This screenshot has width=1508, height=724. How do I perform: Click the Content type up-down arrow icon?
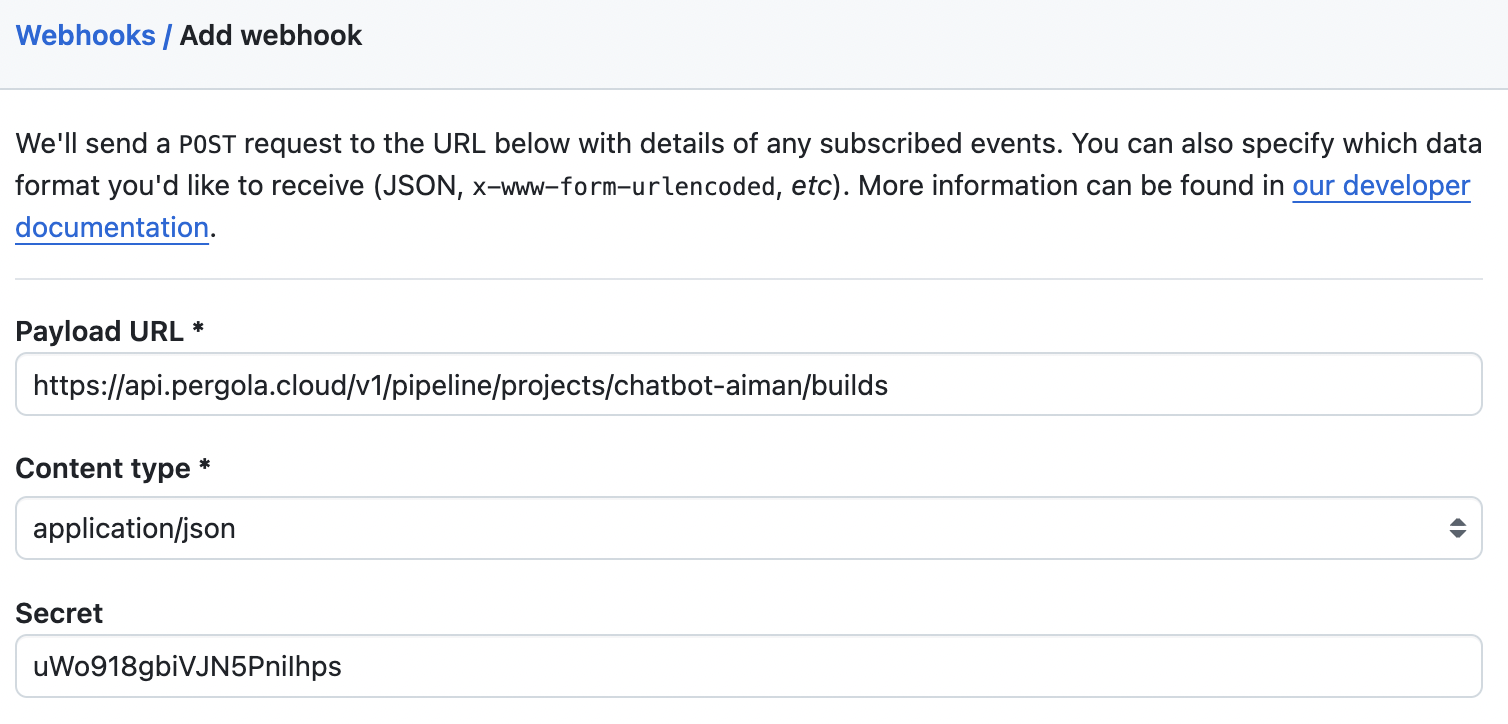click(1458, 528)
